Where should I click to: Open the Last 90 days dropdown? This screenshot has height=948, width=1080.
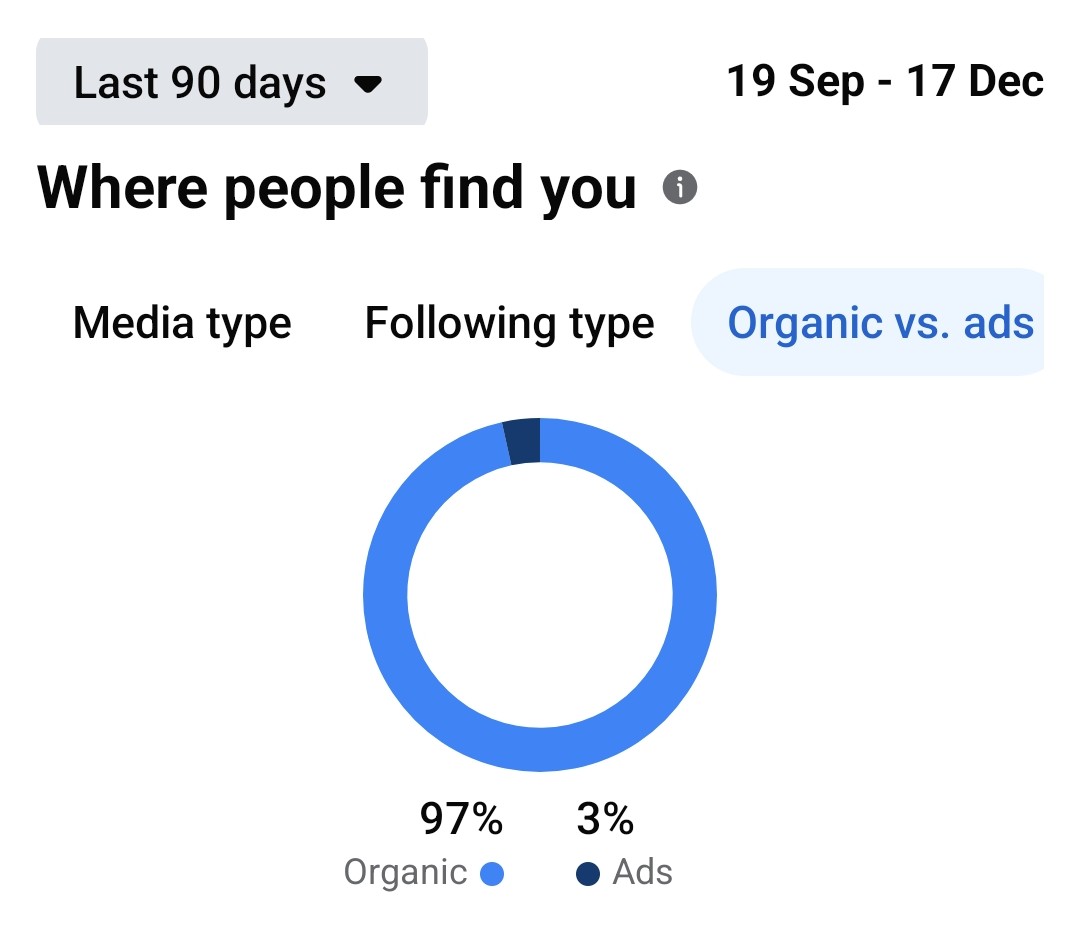coord(231,83)
